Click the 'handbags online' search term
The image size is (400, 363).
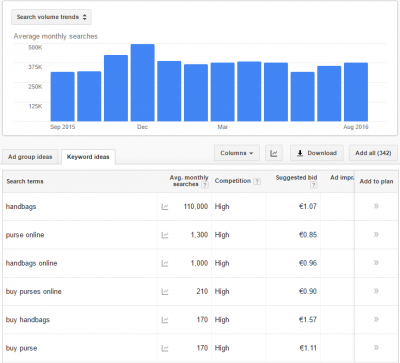coord(31,263)
